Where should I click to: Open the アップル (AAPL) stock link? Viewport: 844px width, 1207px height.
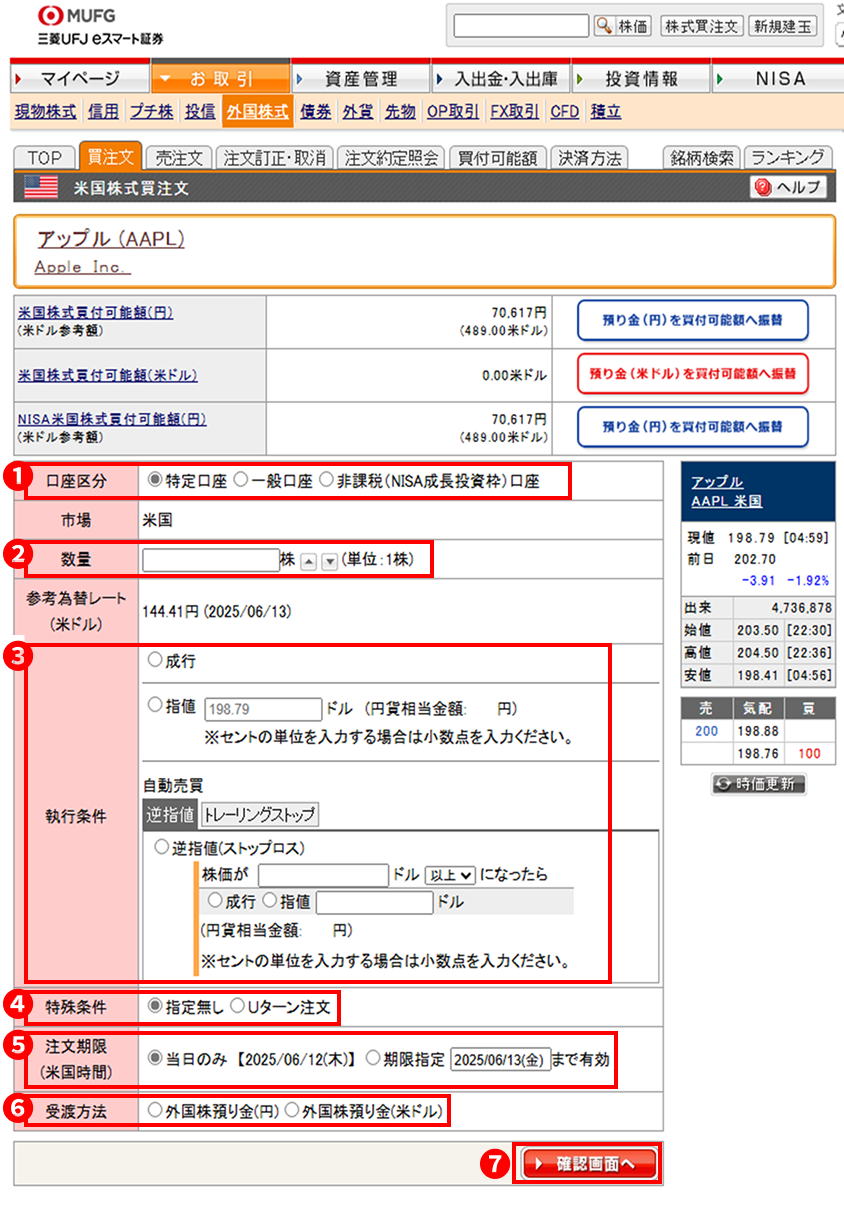pyautogui.click(x=110, y=239)
